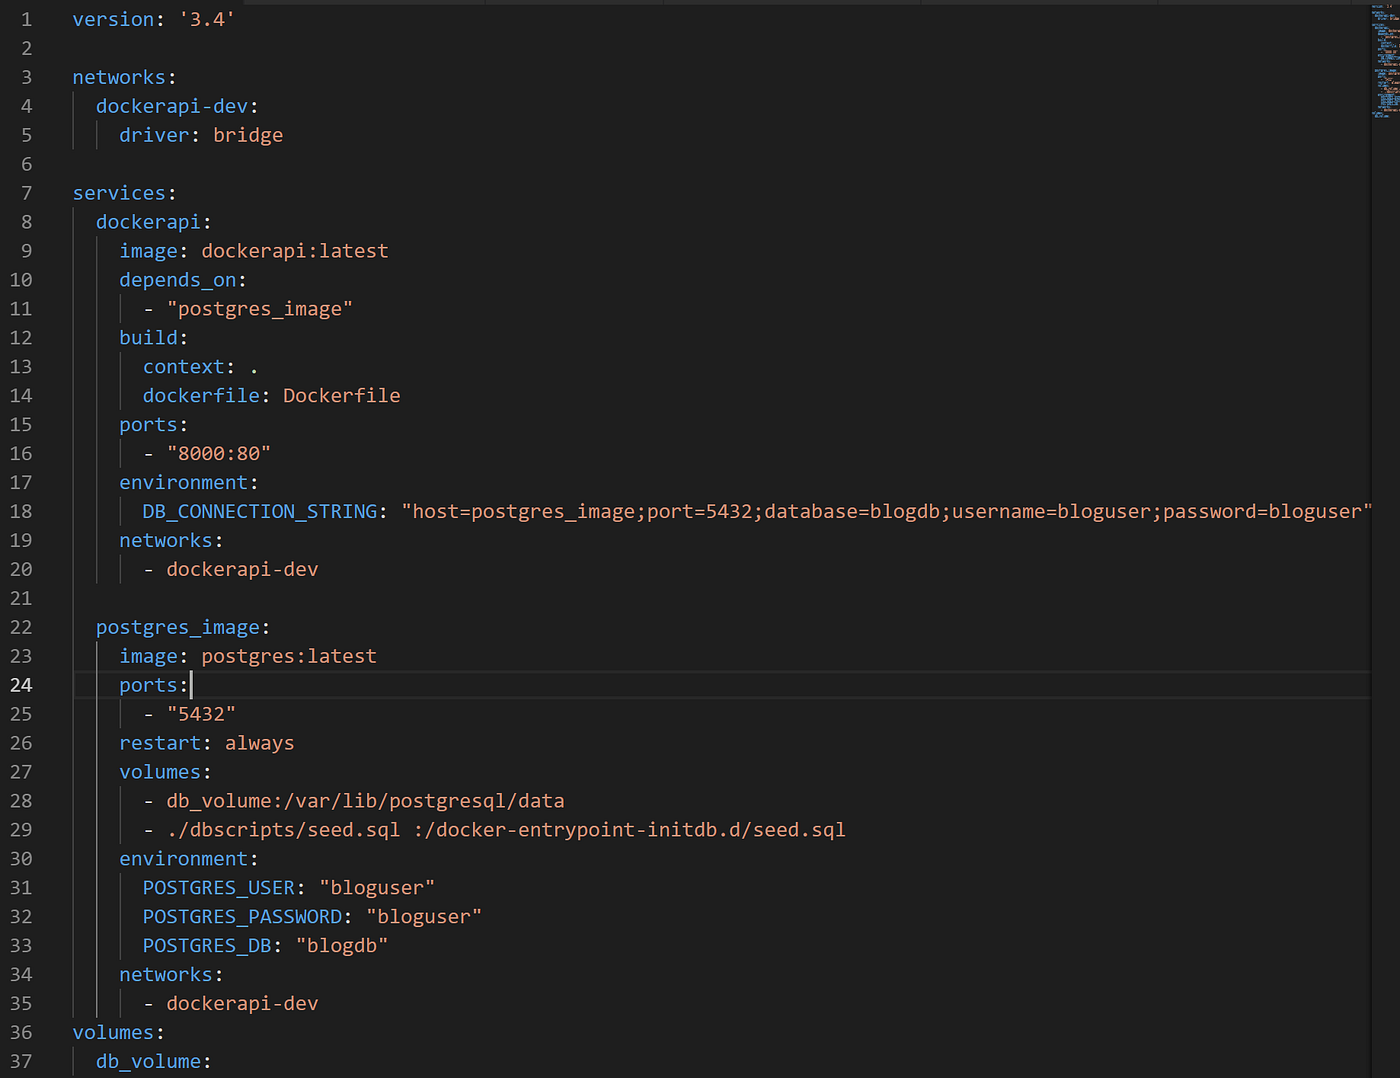
Task: Click the always restart policy value
Action: (x=259, y=742)
